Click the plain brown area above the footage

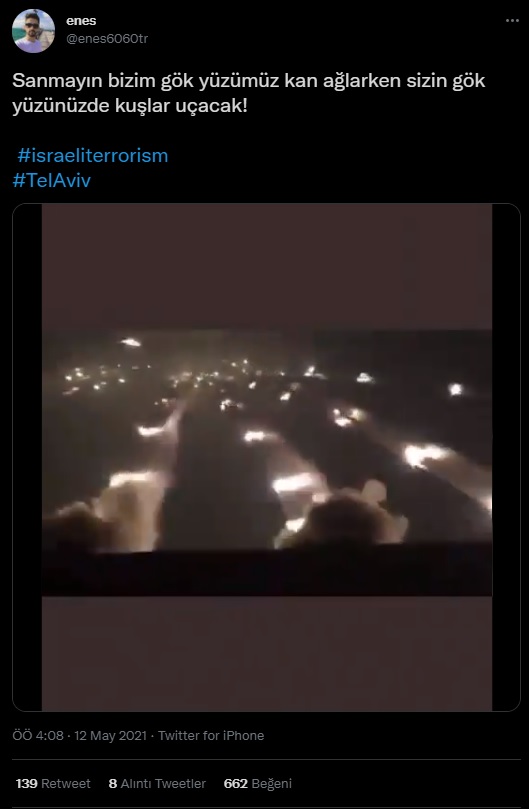[267, 266]
